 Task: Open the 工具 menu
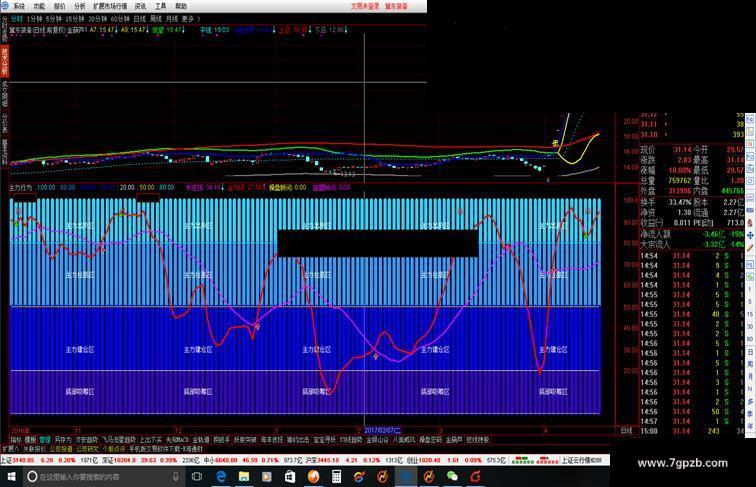click(x=161, y=6)
